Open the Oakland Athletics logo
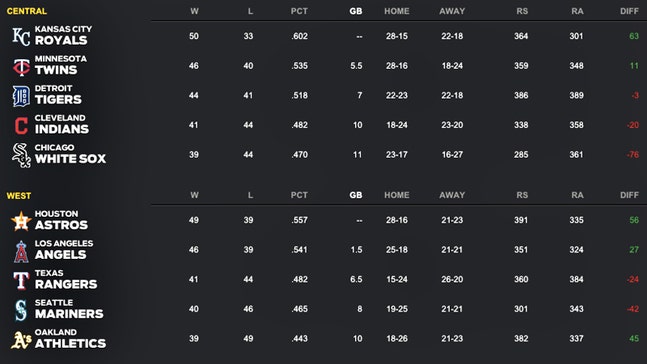 (x=21, y=340)
